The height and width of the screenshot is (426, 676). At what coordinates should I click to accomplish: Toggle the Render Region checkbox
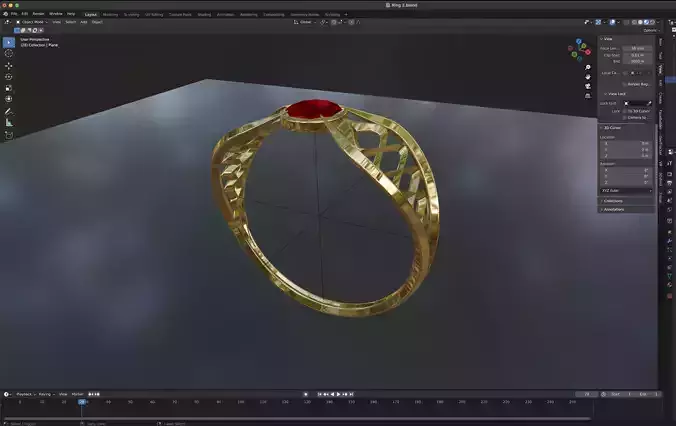pos(625,84)
